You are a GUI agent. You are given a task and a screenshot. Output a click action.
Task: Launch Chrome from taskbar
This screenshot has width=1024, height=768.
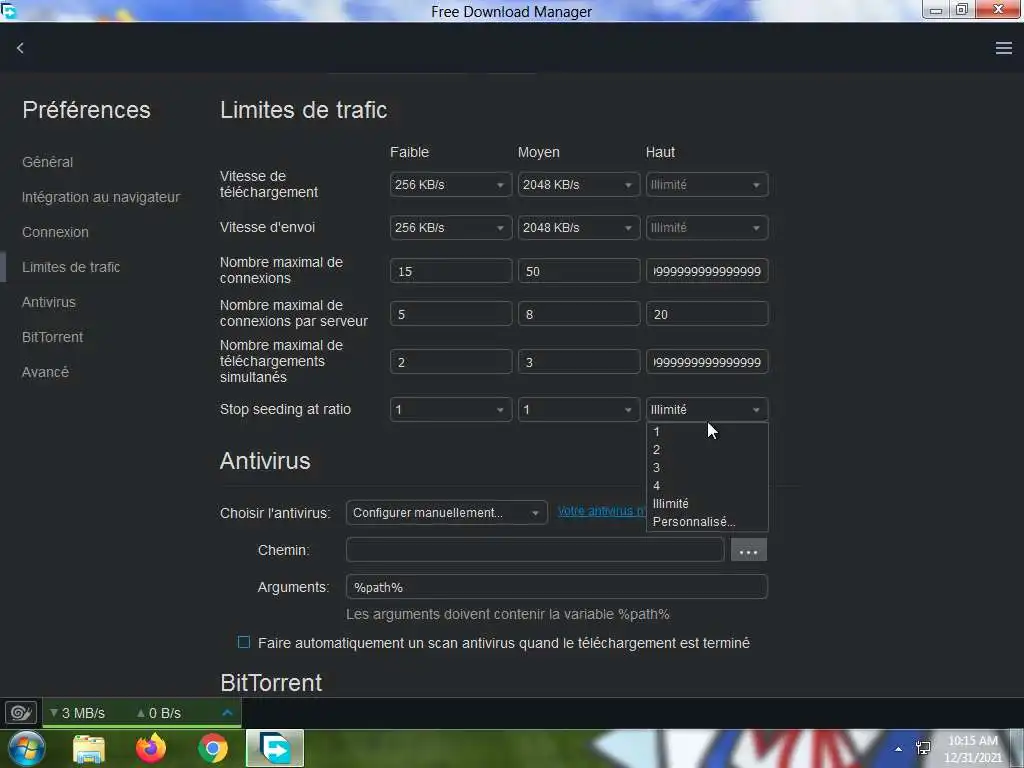(213, 748)
